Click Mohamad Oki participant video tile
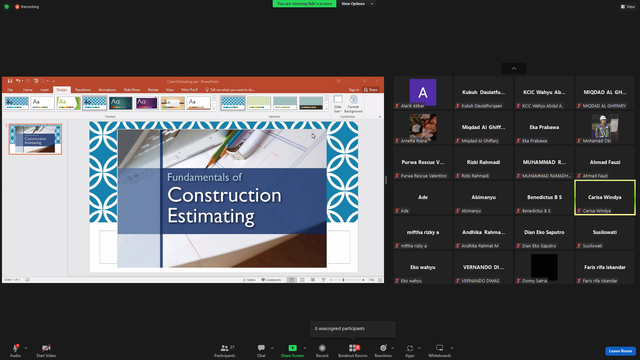Viewport: 640px width, 360px height. coord(605,128)
